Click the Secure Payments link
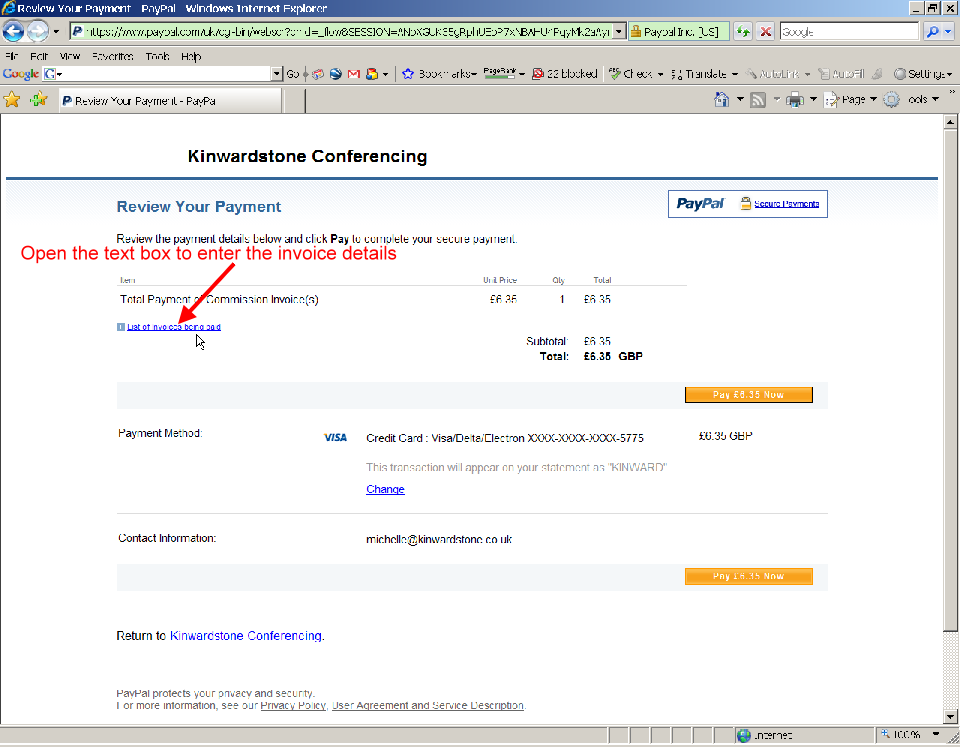This screenshot has width=960, height=747. point(786,204)
